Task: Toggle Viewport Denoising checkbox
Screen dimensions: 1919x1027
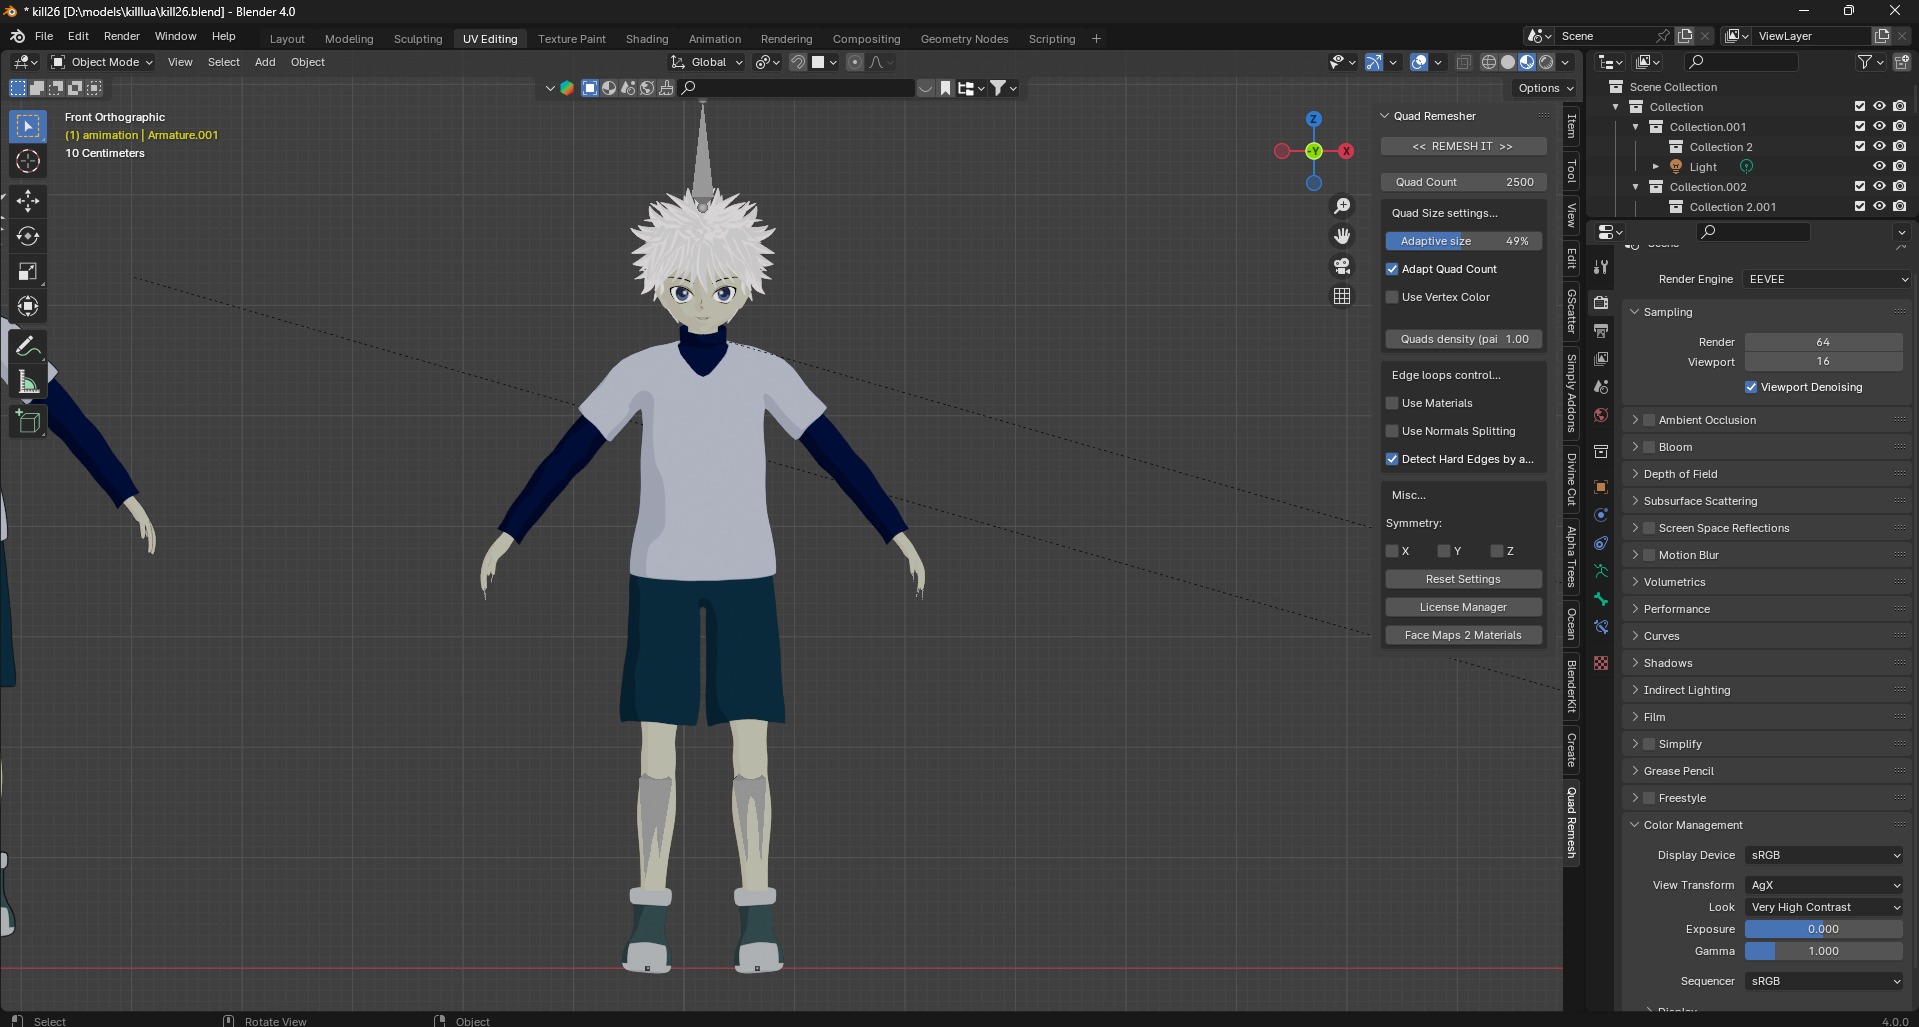Action: 1751,387
